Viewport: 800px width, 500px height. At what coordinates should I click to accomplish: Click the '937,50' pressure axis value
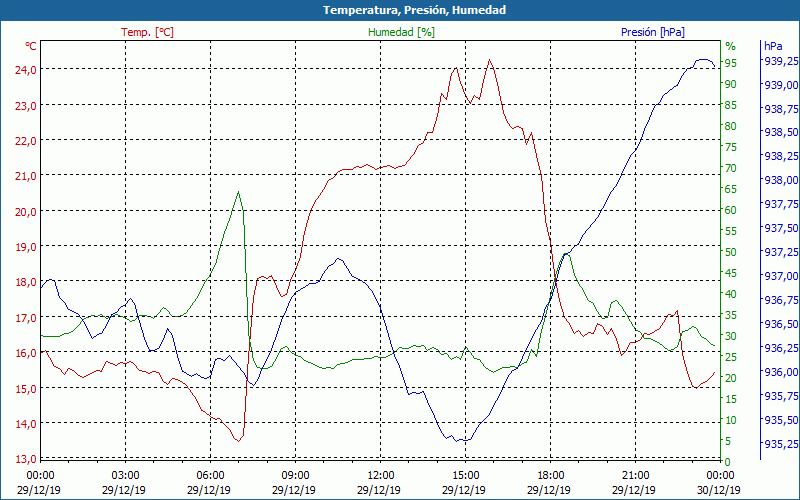tap(781, 228)
